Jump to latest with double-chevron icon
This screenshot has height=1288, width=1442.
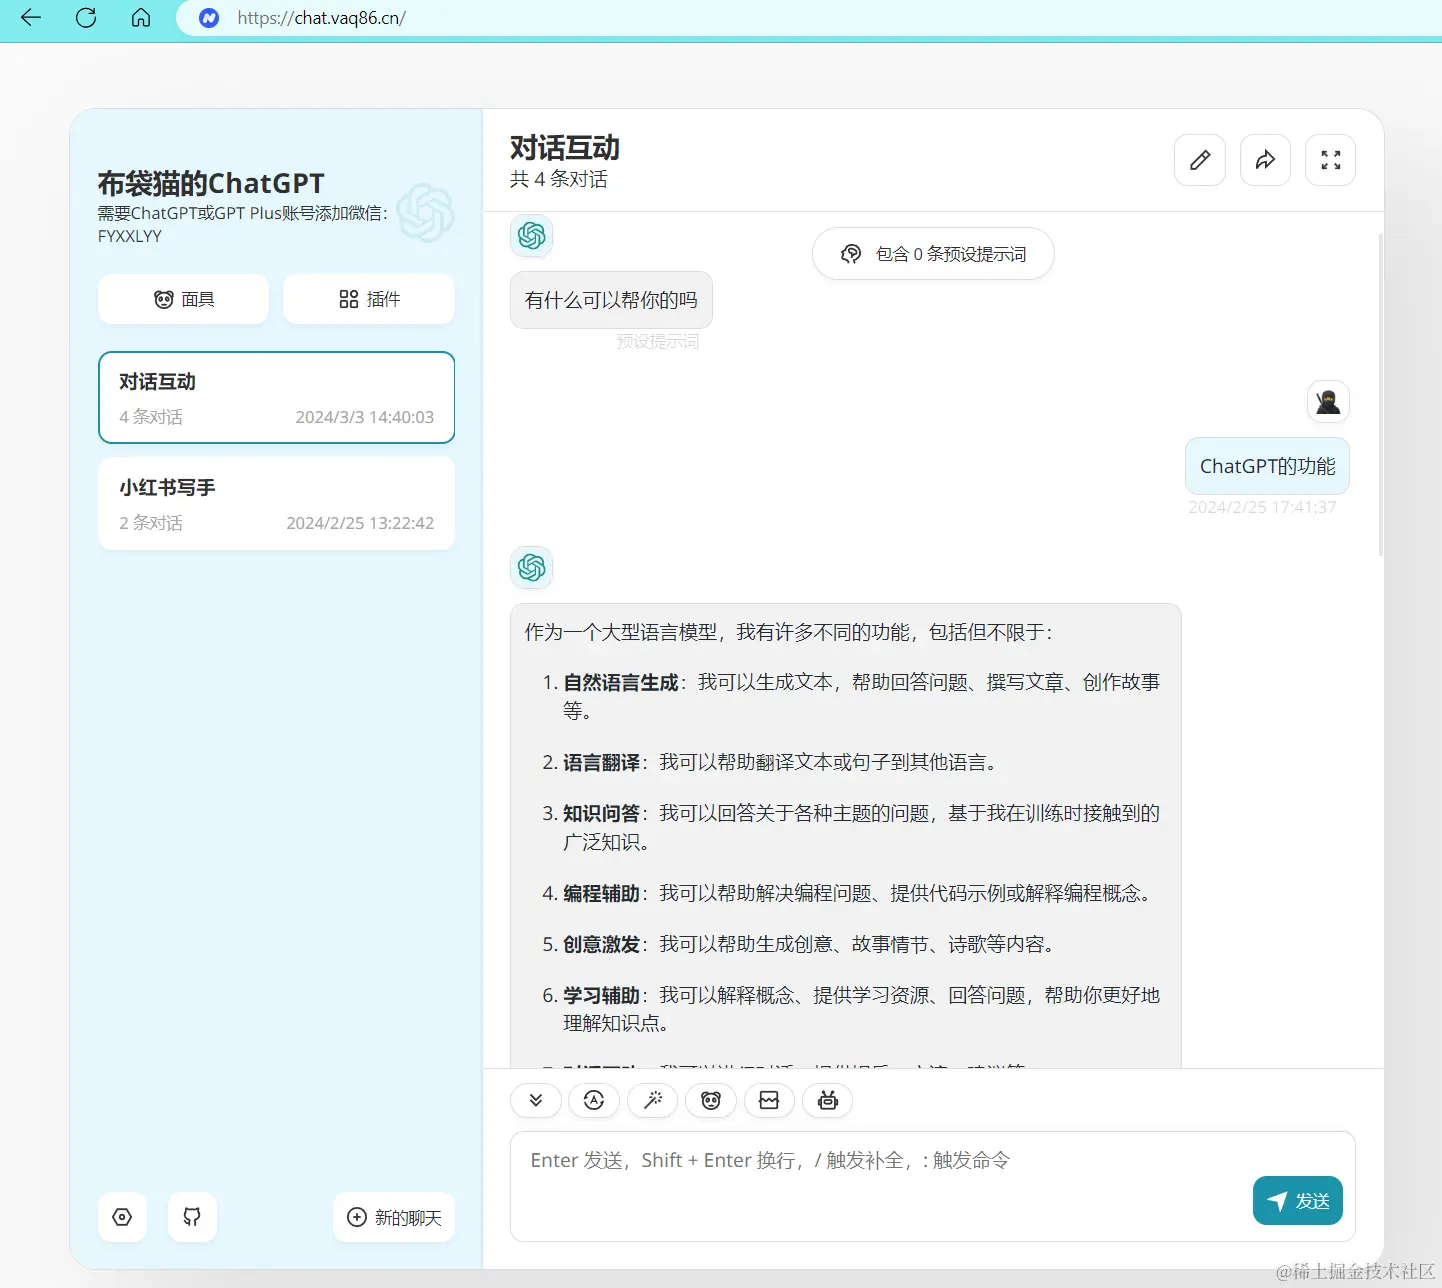536,1101
